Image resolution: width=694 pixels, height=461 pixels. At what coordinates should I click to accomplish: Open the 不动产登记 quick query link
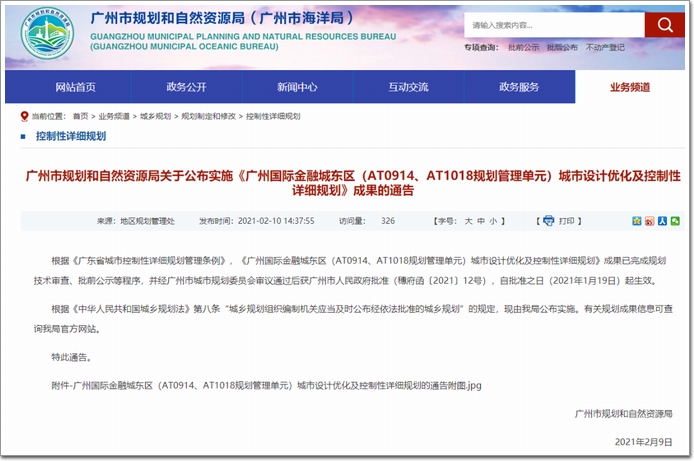point(605,47)
